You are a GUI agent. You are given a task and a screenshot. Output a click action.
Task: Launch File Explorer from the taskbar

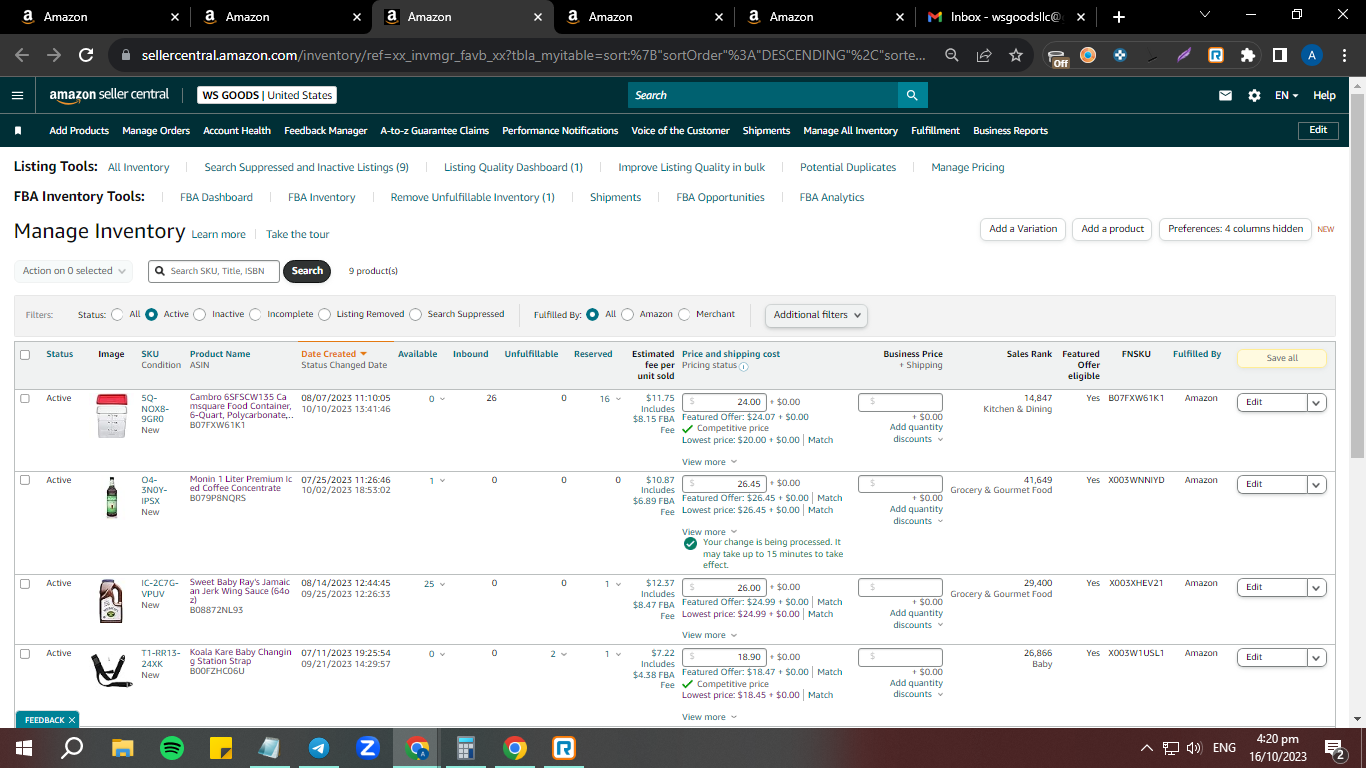pos(122,748)
